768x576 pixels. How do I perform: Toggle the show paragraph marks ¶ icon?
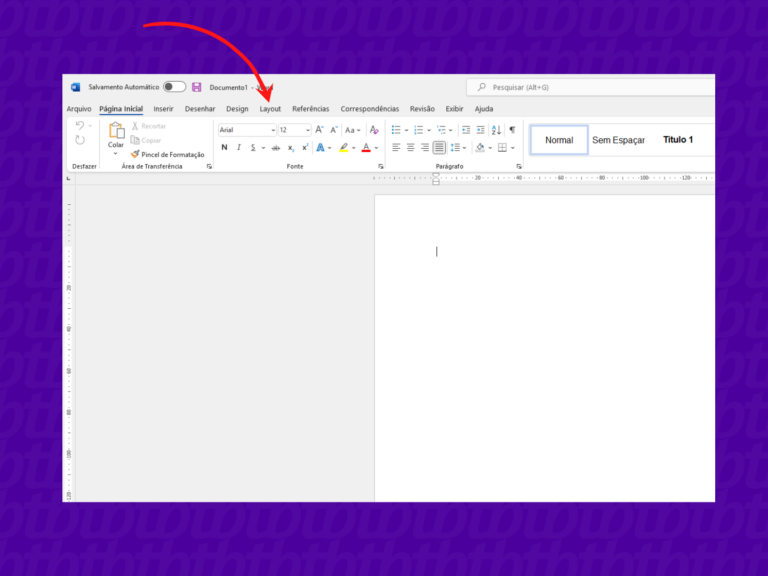click(x=512, y=130)
